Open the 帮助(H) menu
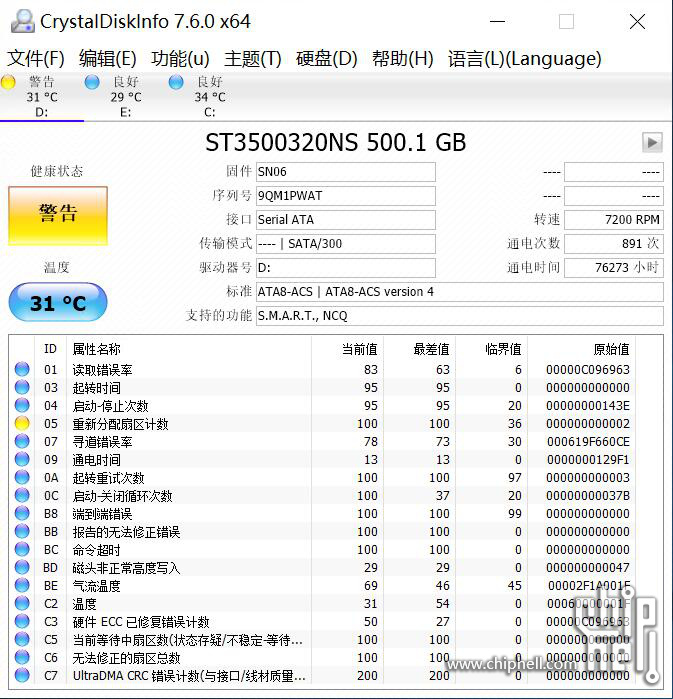The width and height of the screenshot is (673, 699). tap(403, 58)
